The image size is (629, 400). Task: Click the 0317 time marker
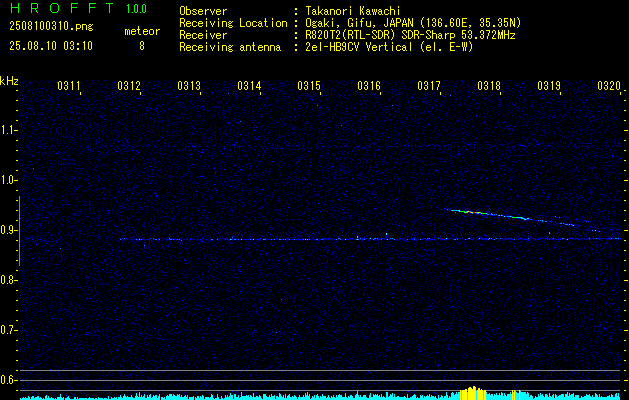[429, 85]
